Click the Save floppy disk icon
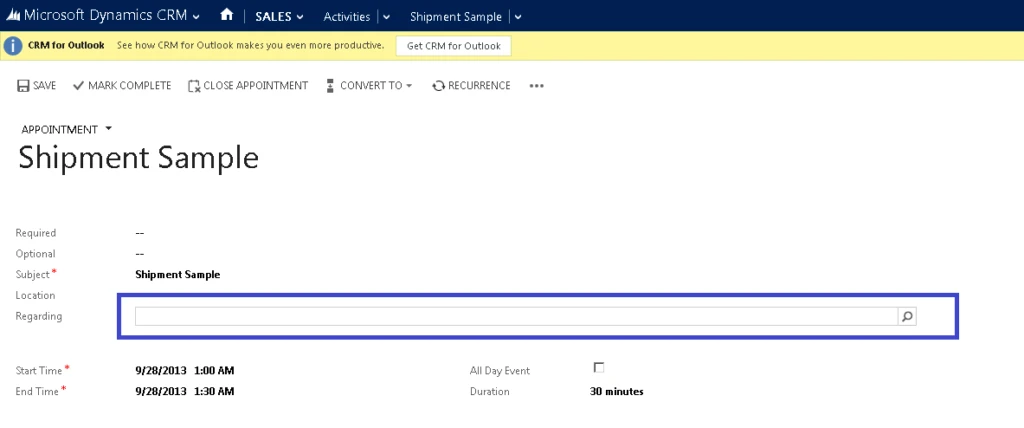Screen dimensions: 1024x428 23,86
